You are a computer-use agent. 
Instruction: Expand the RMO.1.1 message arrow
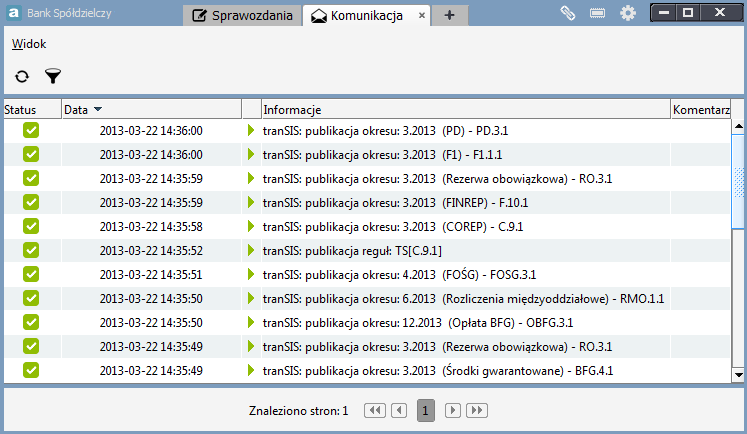tap(251, 298)
